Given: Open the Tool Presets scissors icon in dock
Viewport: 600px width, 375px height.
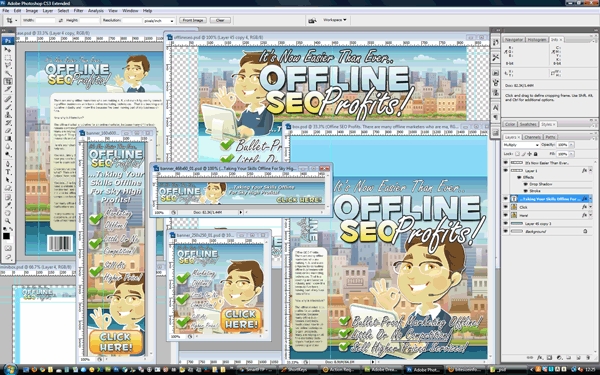Looking at the screenshot, I should click(496, 57).
